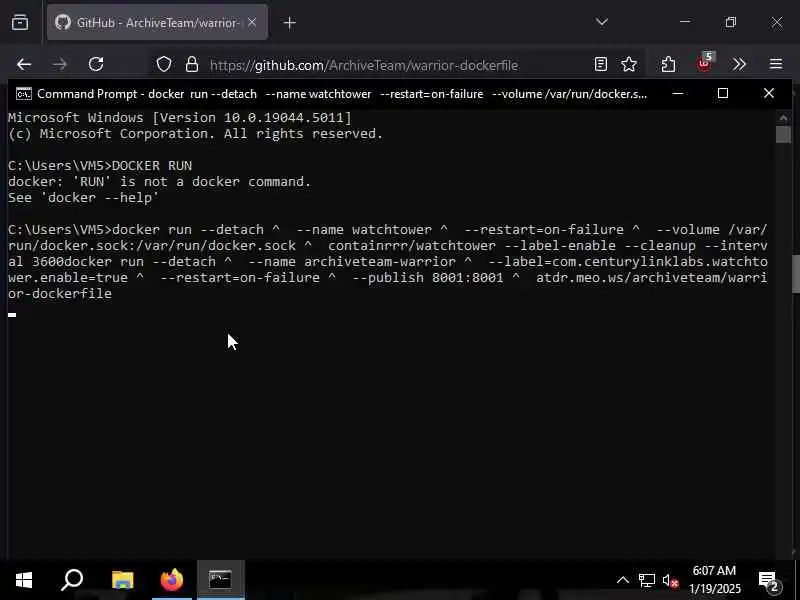Minimize the Firefox window

[x=685, y=22]
